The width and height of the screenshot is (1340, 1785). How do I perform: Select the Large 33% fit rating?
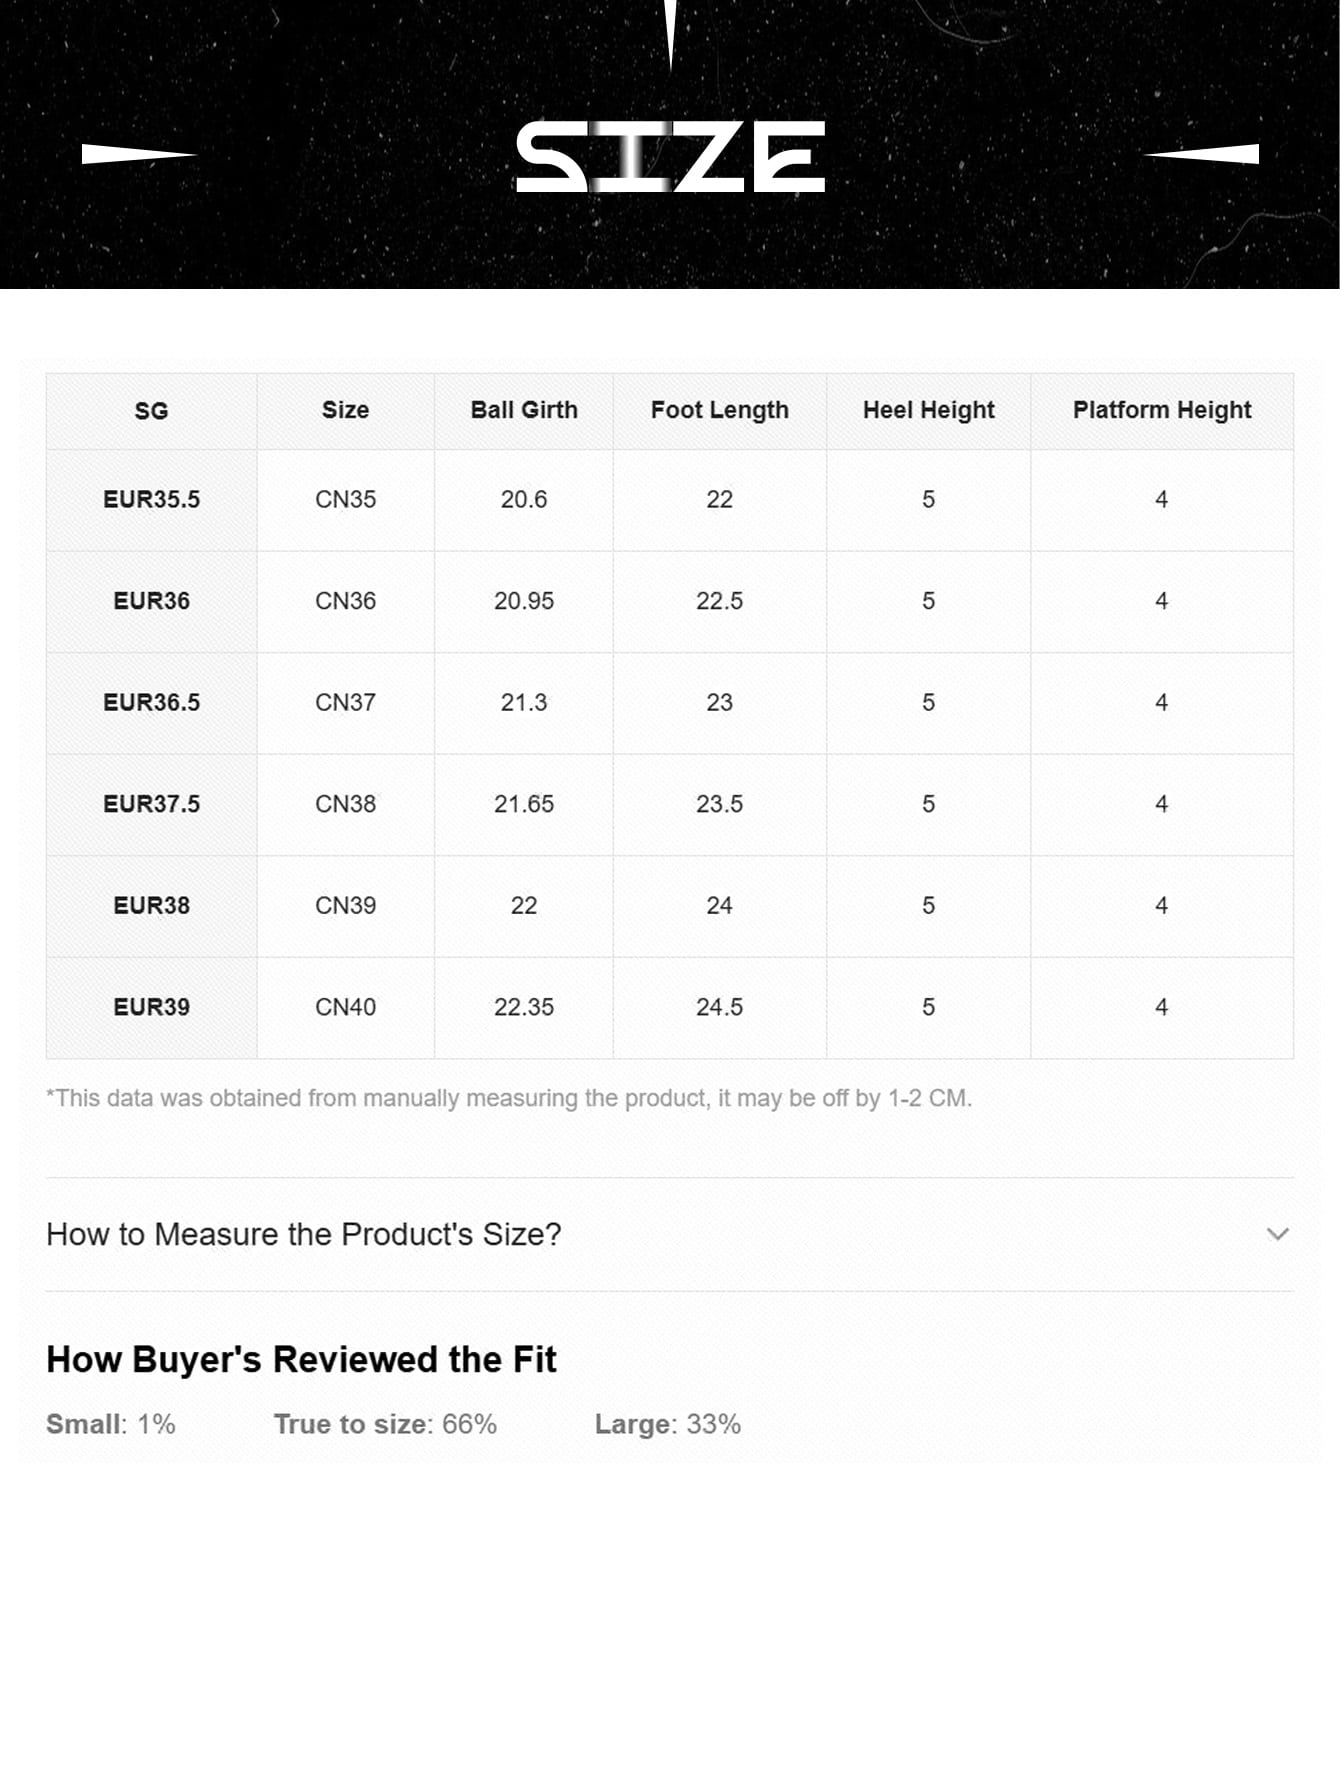667,1424
